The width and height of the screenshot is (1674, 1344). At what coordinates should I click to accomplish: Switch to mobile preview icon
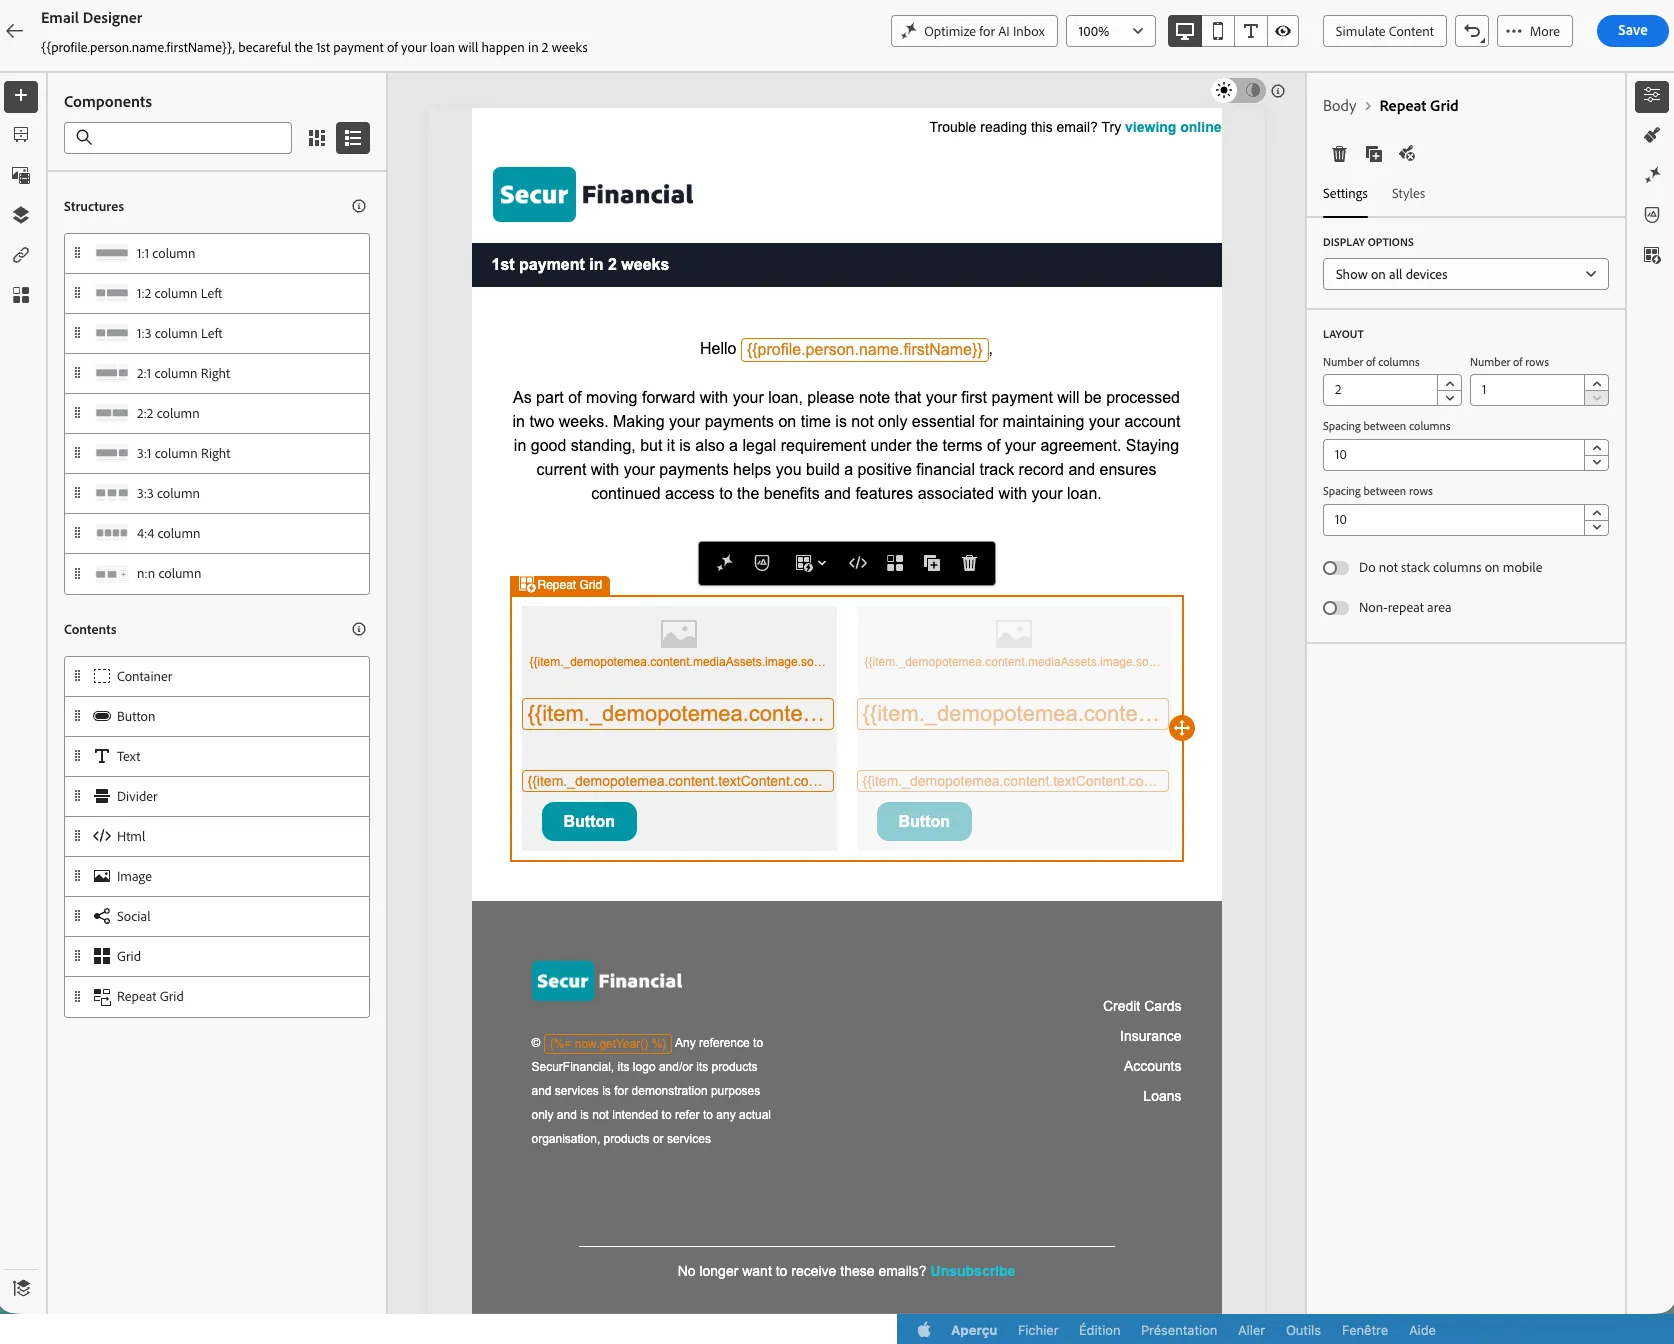click(x=1217, y=31)
